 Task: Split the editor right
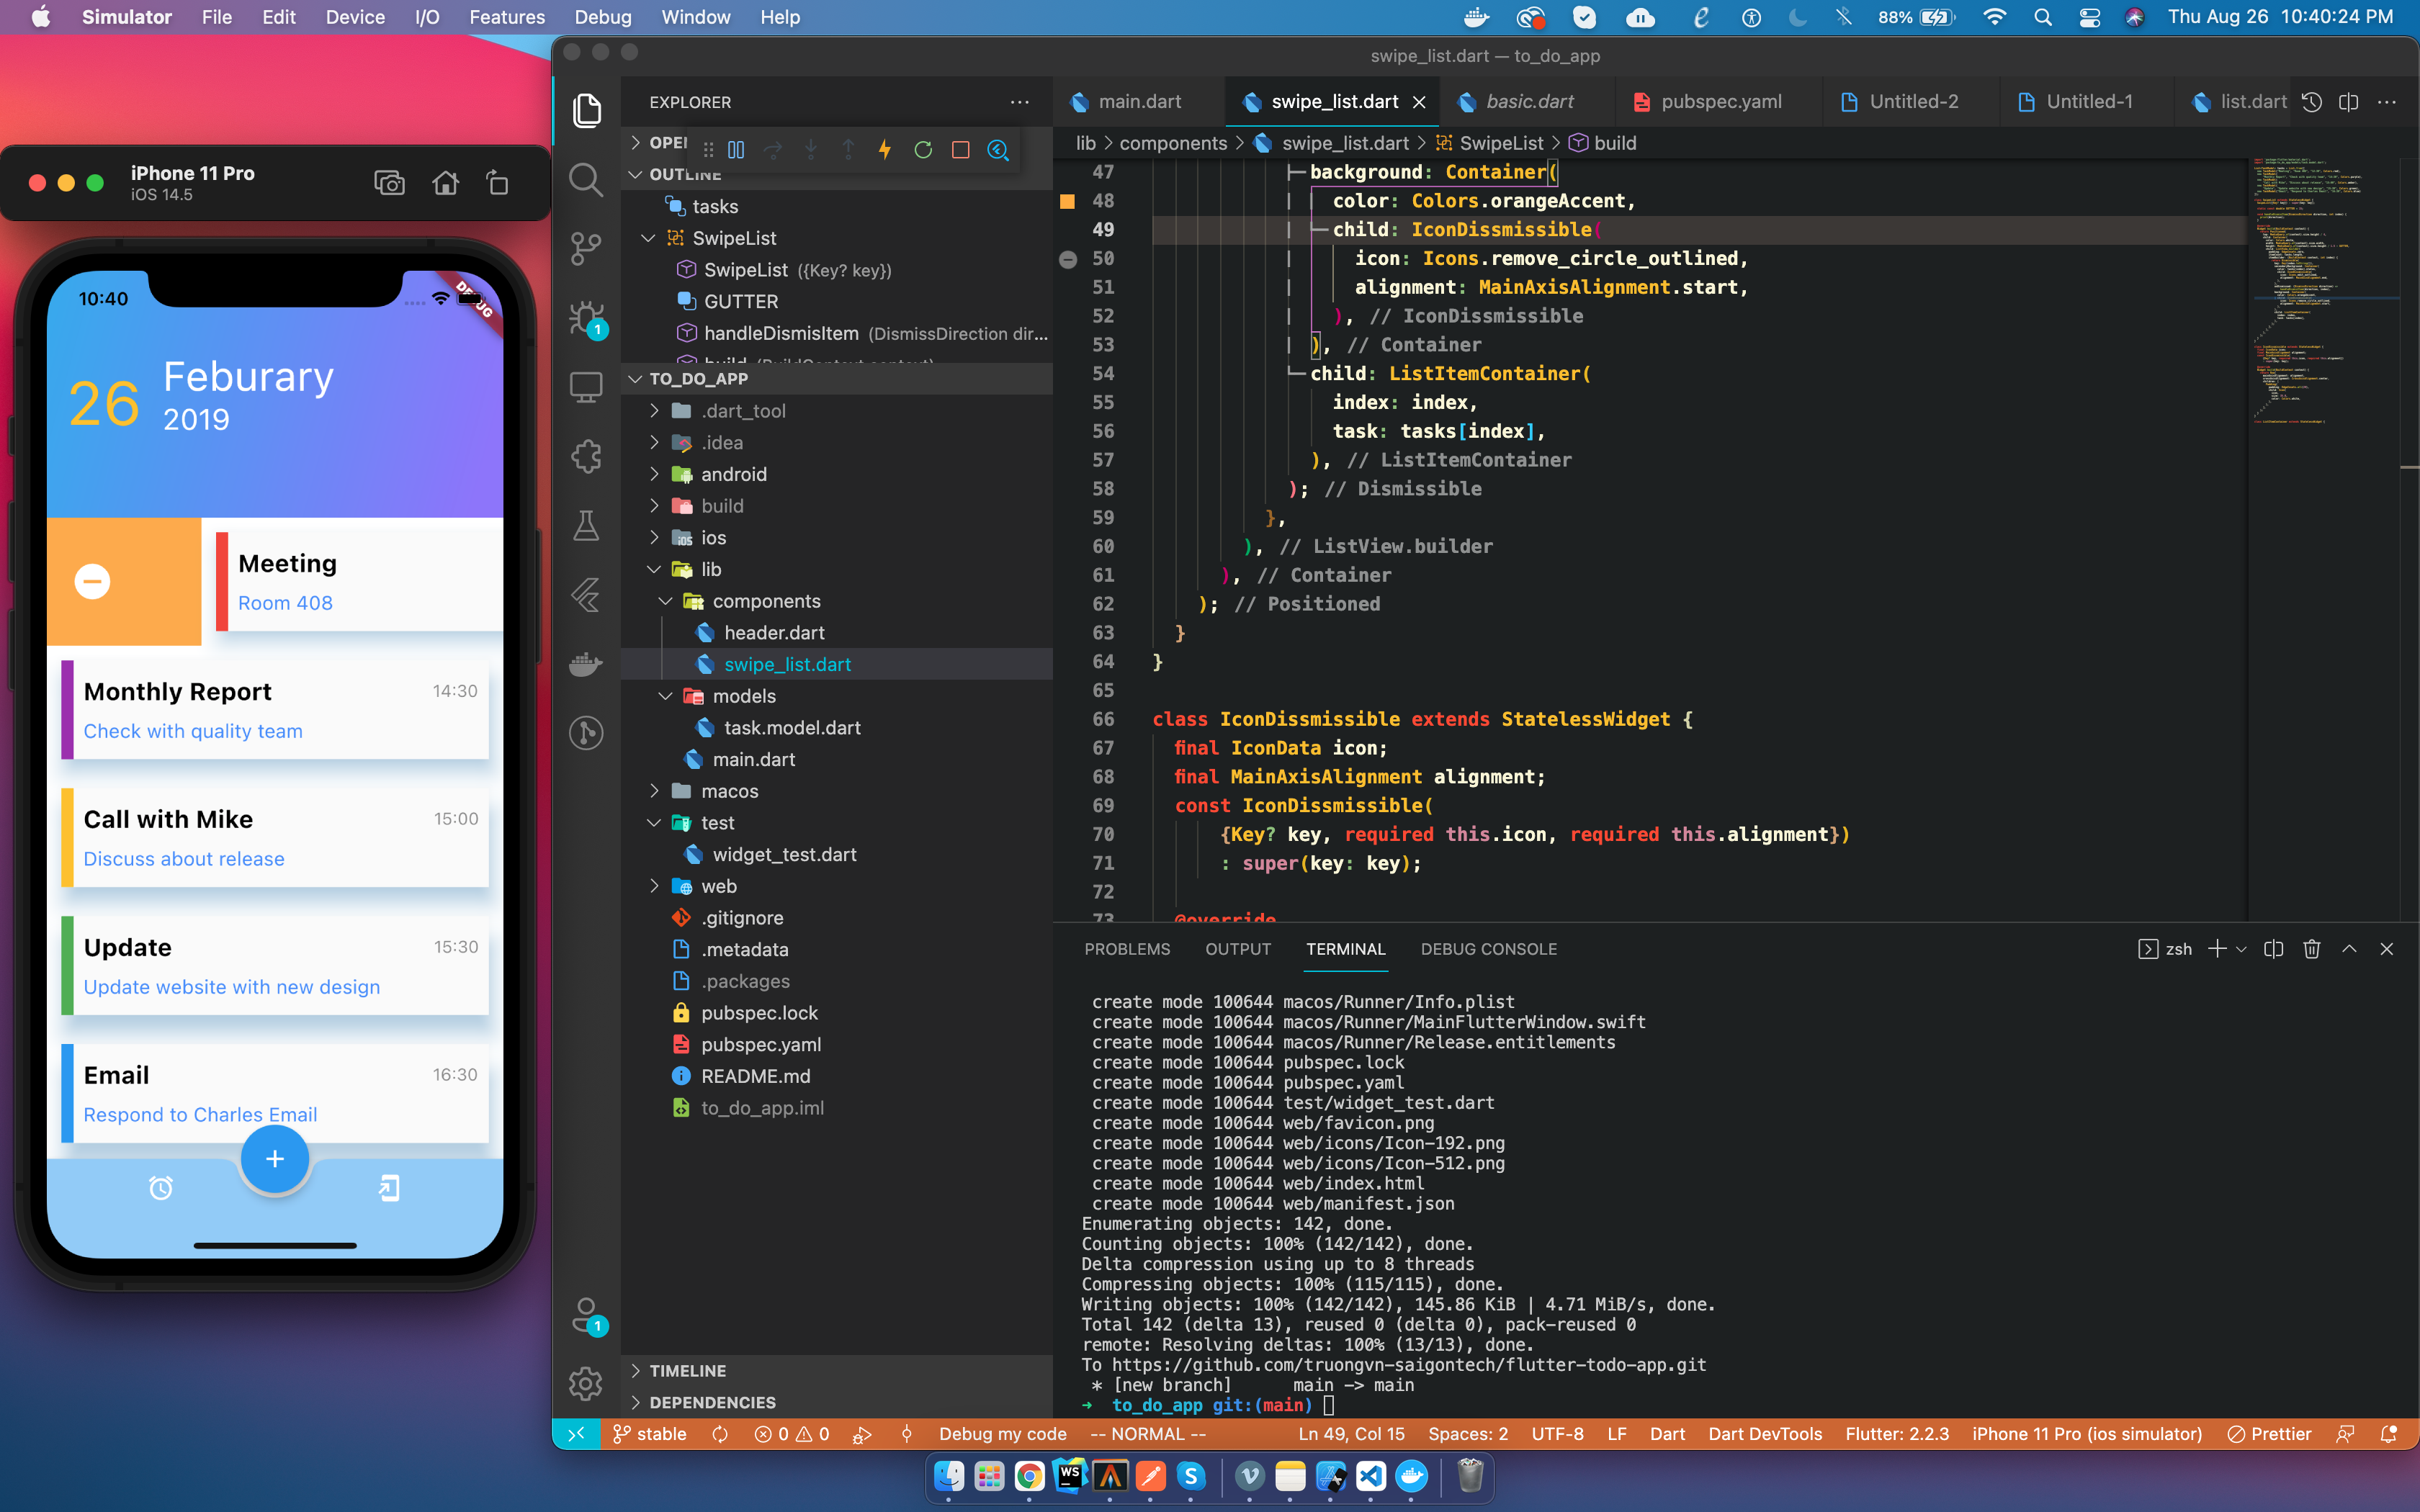(x=2349, y=102)
